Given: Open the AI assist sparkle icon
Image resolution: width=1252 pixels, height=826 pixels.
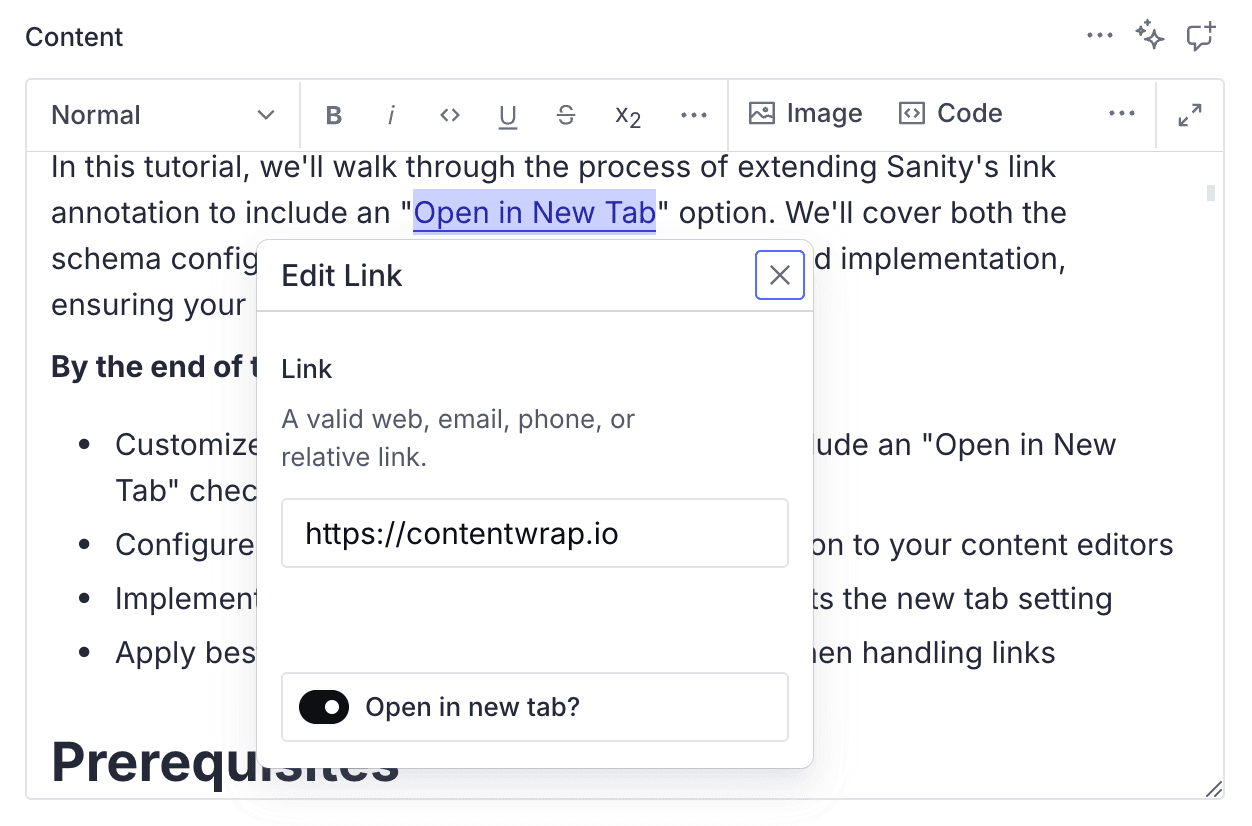Looking at the screenshot, I should pyautogui.click(x=1150, y=35).
